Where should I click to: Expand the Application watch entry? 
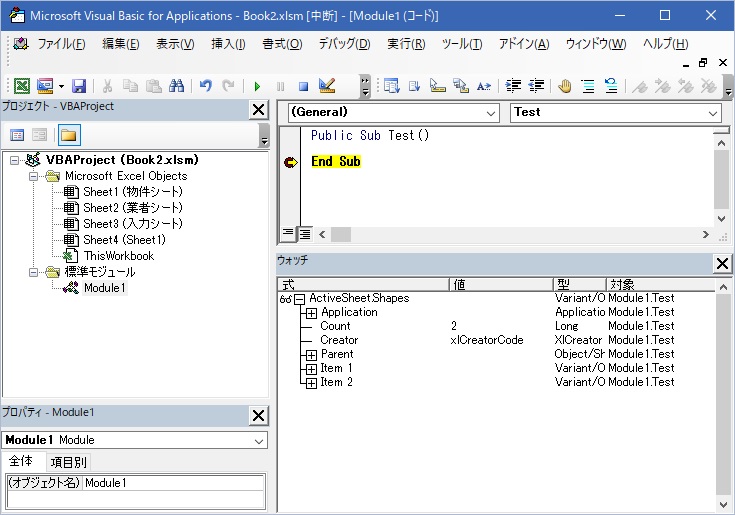pyautogui.click(x=311, y=313)
